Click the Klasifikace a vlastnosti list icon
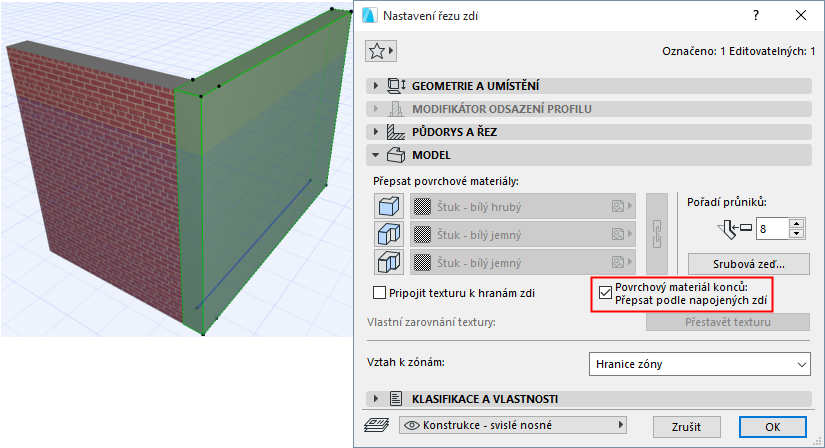Viewport: 825px width, 448px height. [396, 399]
